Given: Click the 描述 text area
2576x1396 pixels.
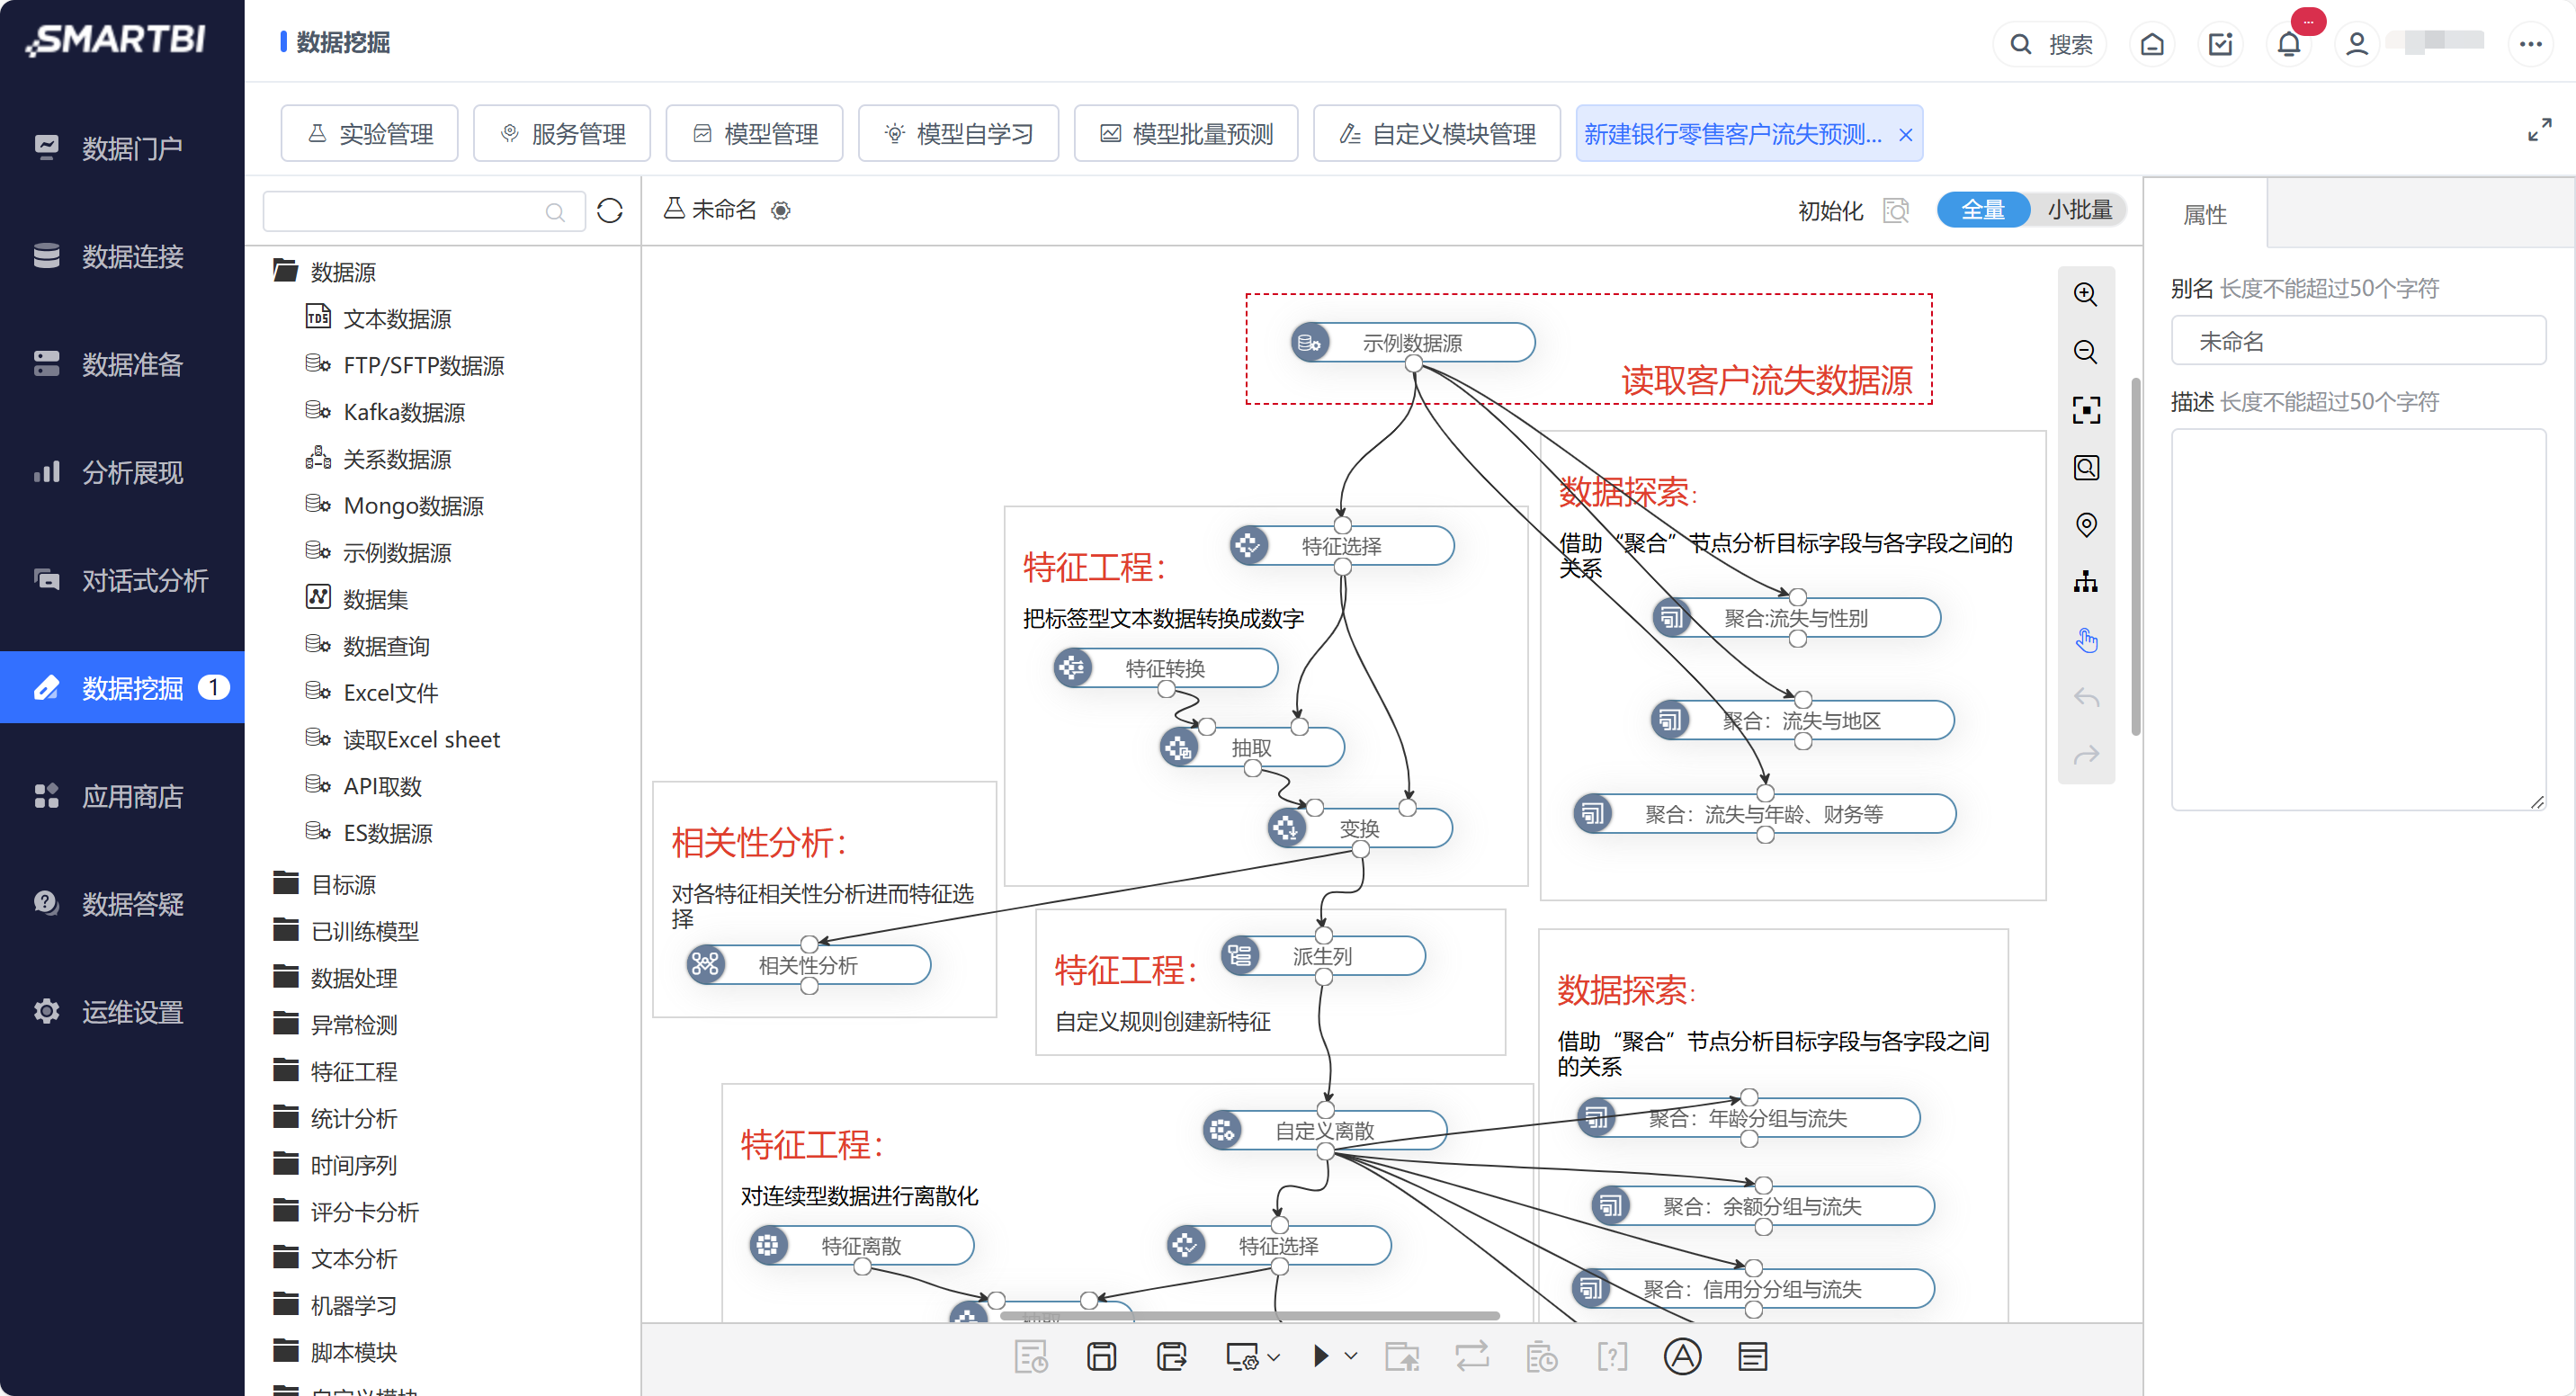Looking at the screenshot, I should (x=2358, y=619).
